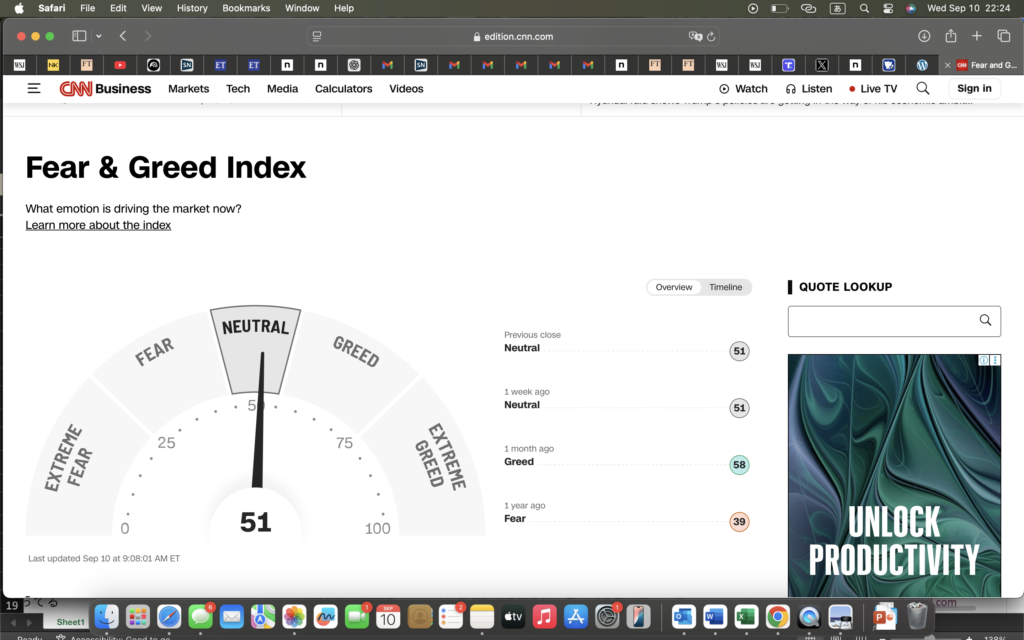
Task: Open the History menu in menu bar
Action: point(192,8)
